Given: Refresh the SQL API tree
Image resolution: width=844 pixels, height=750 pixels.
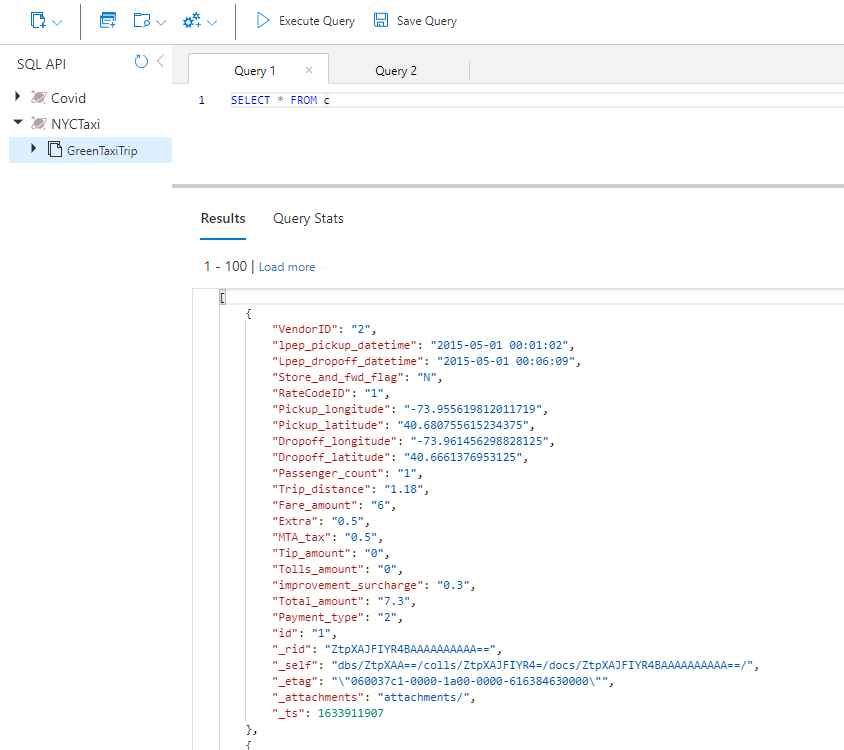Looking at the screenshot, I should (141, 62).
